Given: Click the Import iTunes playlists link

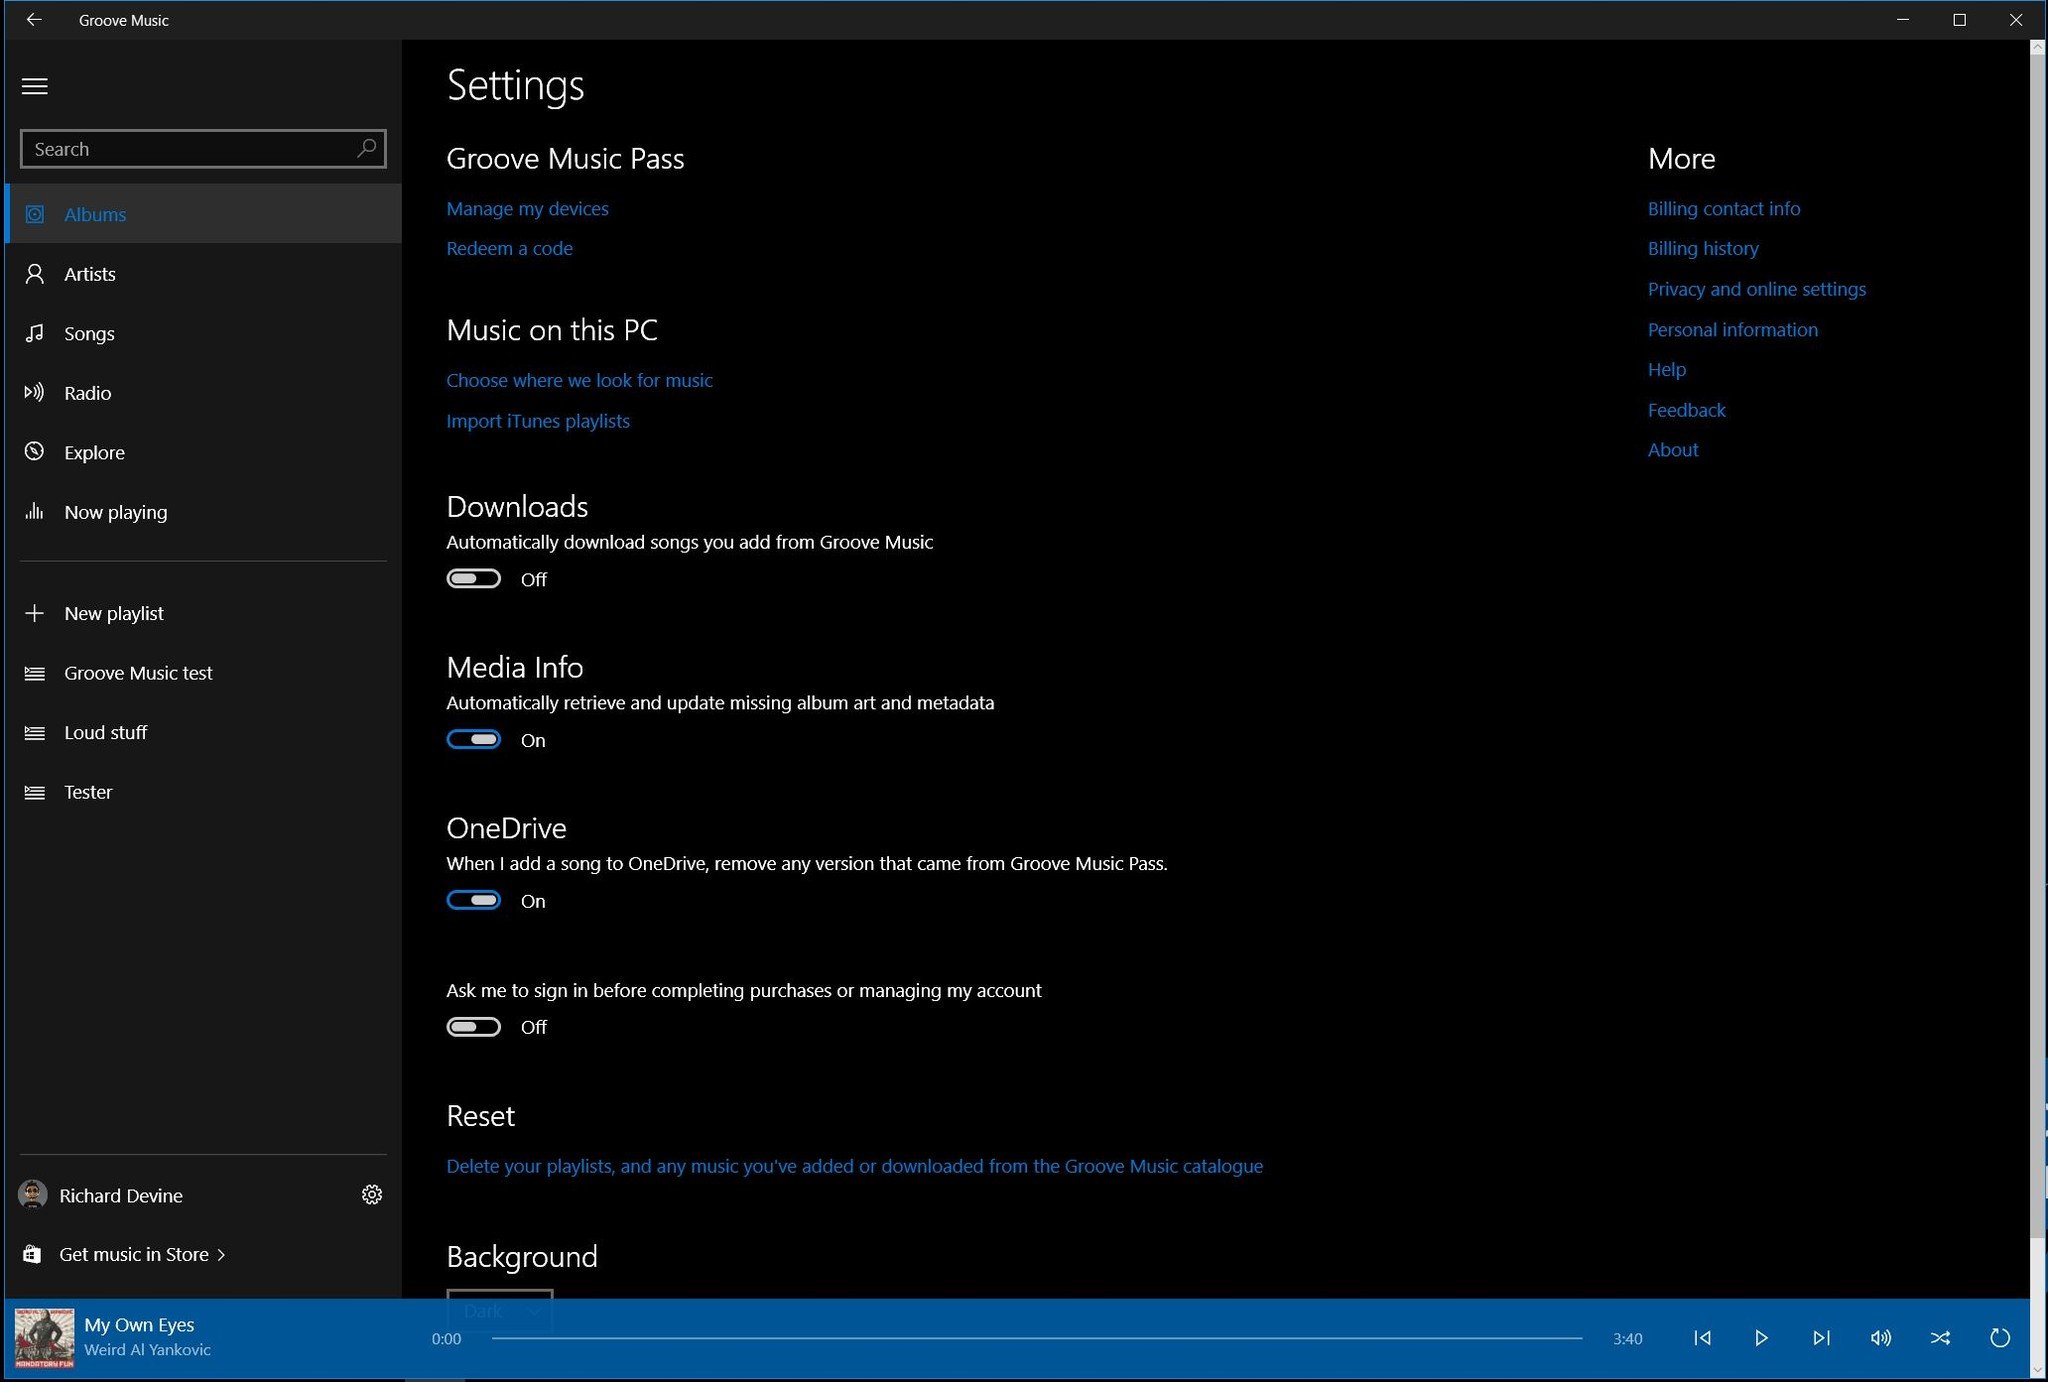Looking at the screenshot, I should click(x=538, y=421).
